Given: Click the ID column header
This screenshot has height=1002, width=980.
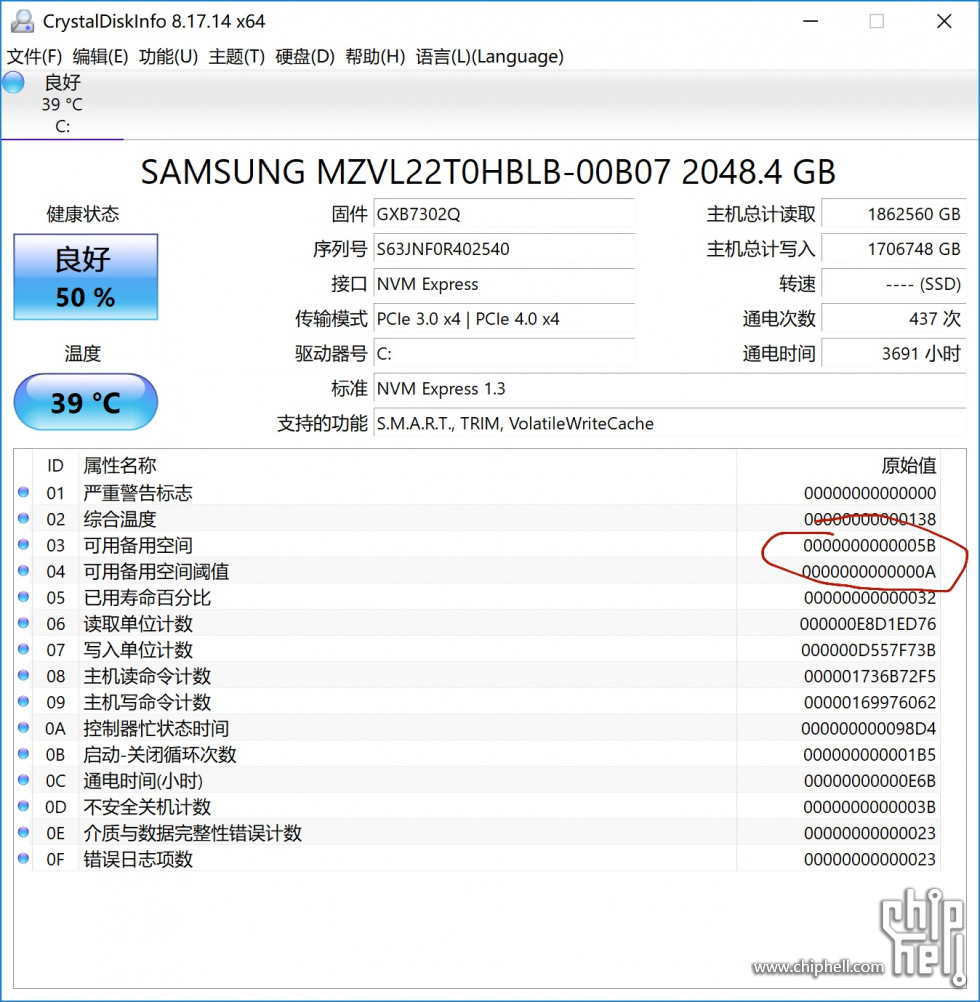Looking at the screenshot, I should click(x=56, y=466).
